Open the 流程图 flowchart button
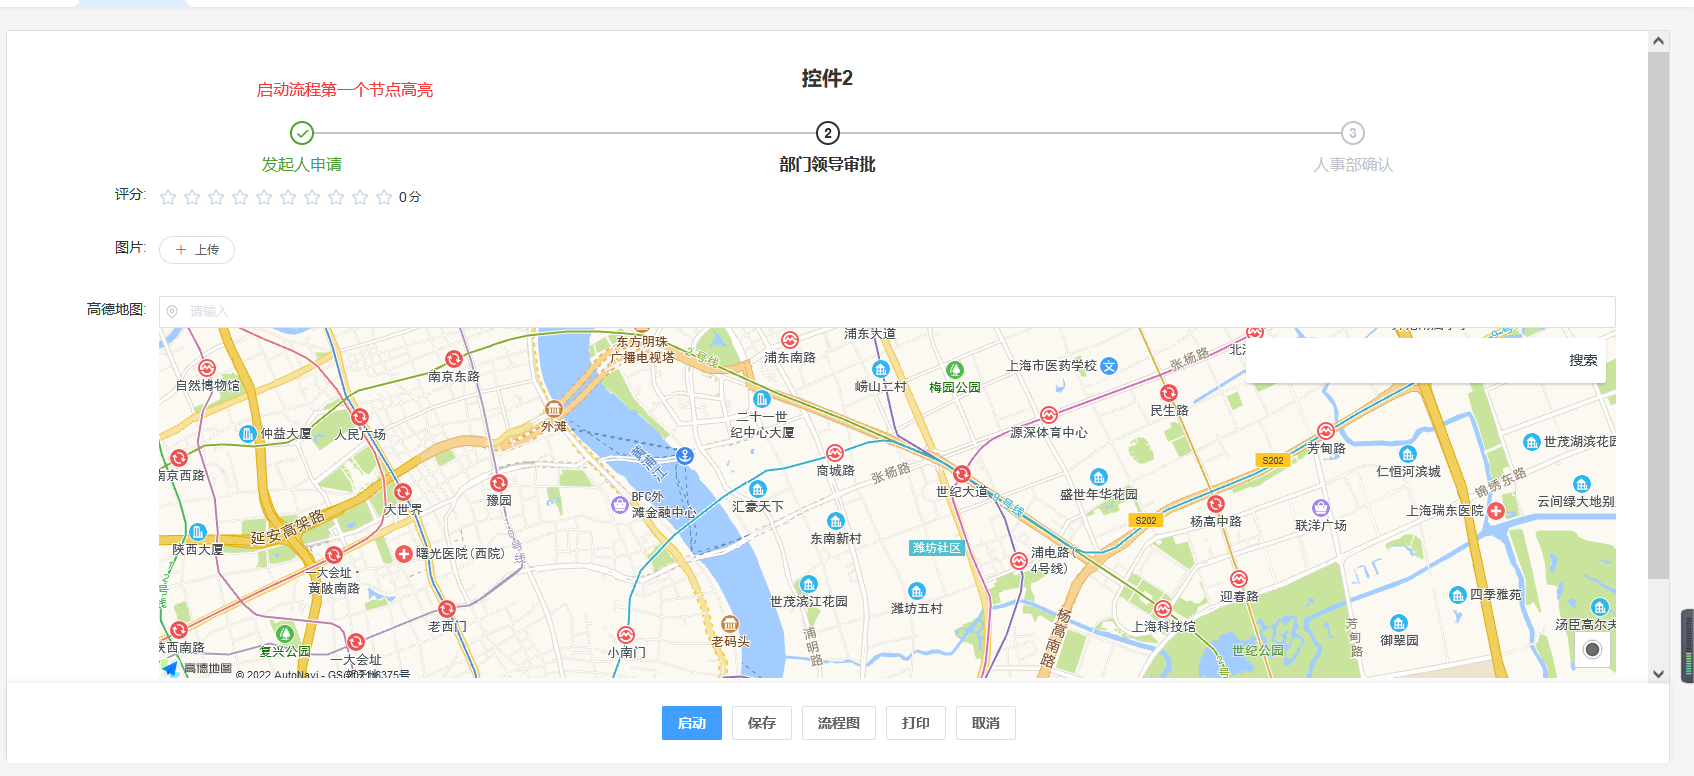 (x=839, y=723)
